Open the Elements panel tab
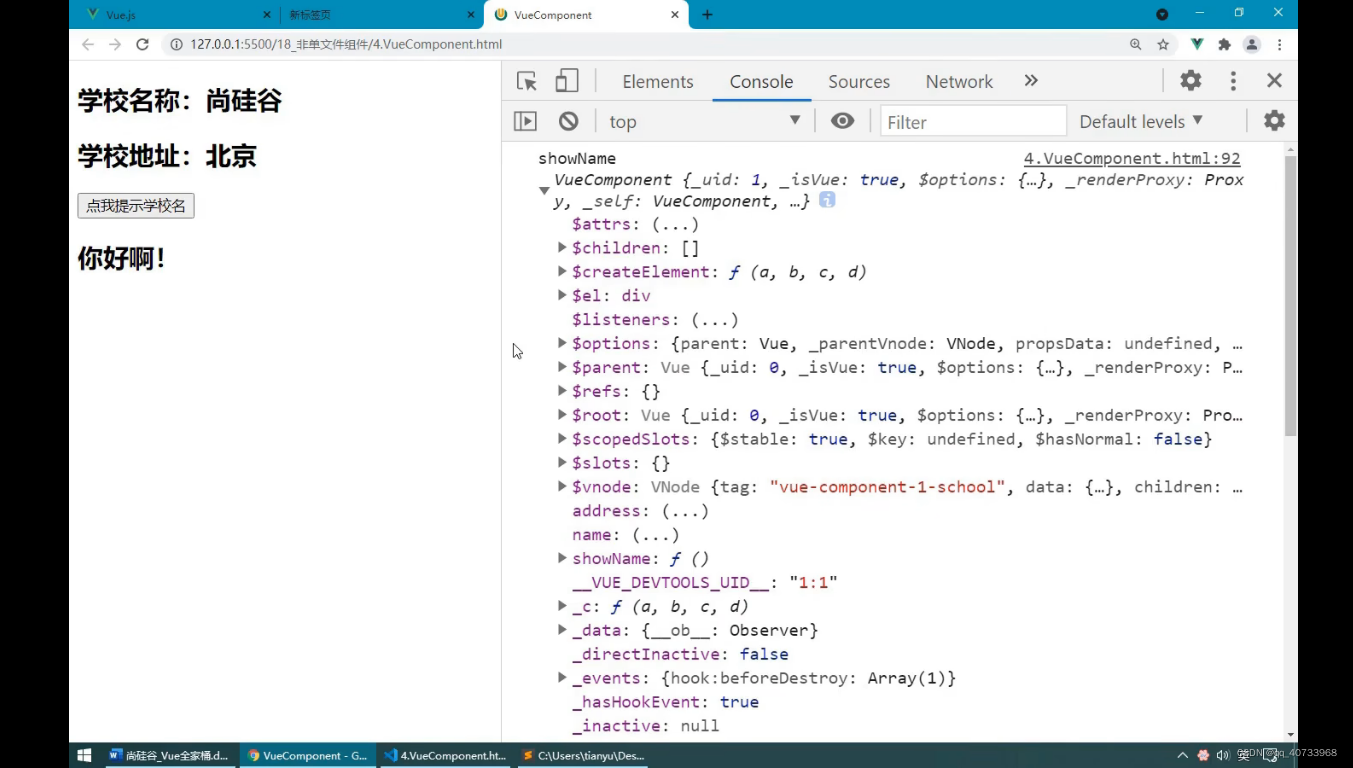This screenshot has height=768, width=1353. (657, 82)
